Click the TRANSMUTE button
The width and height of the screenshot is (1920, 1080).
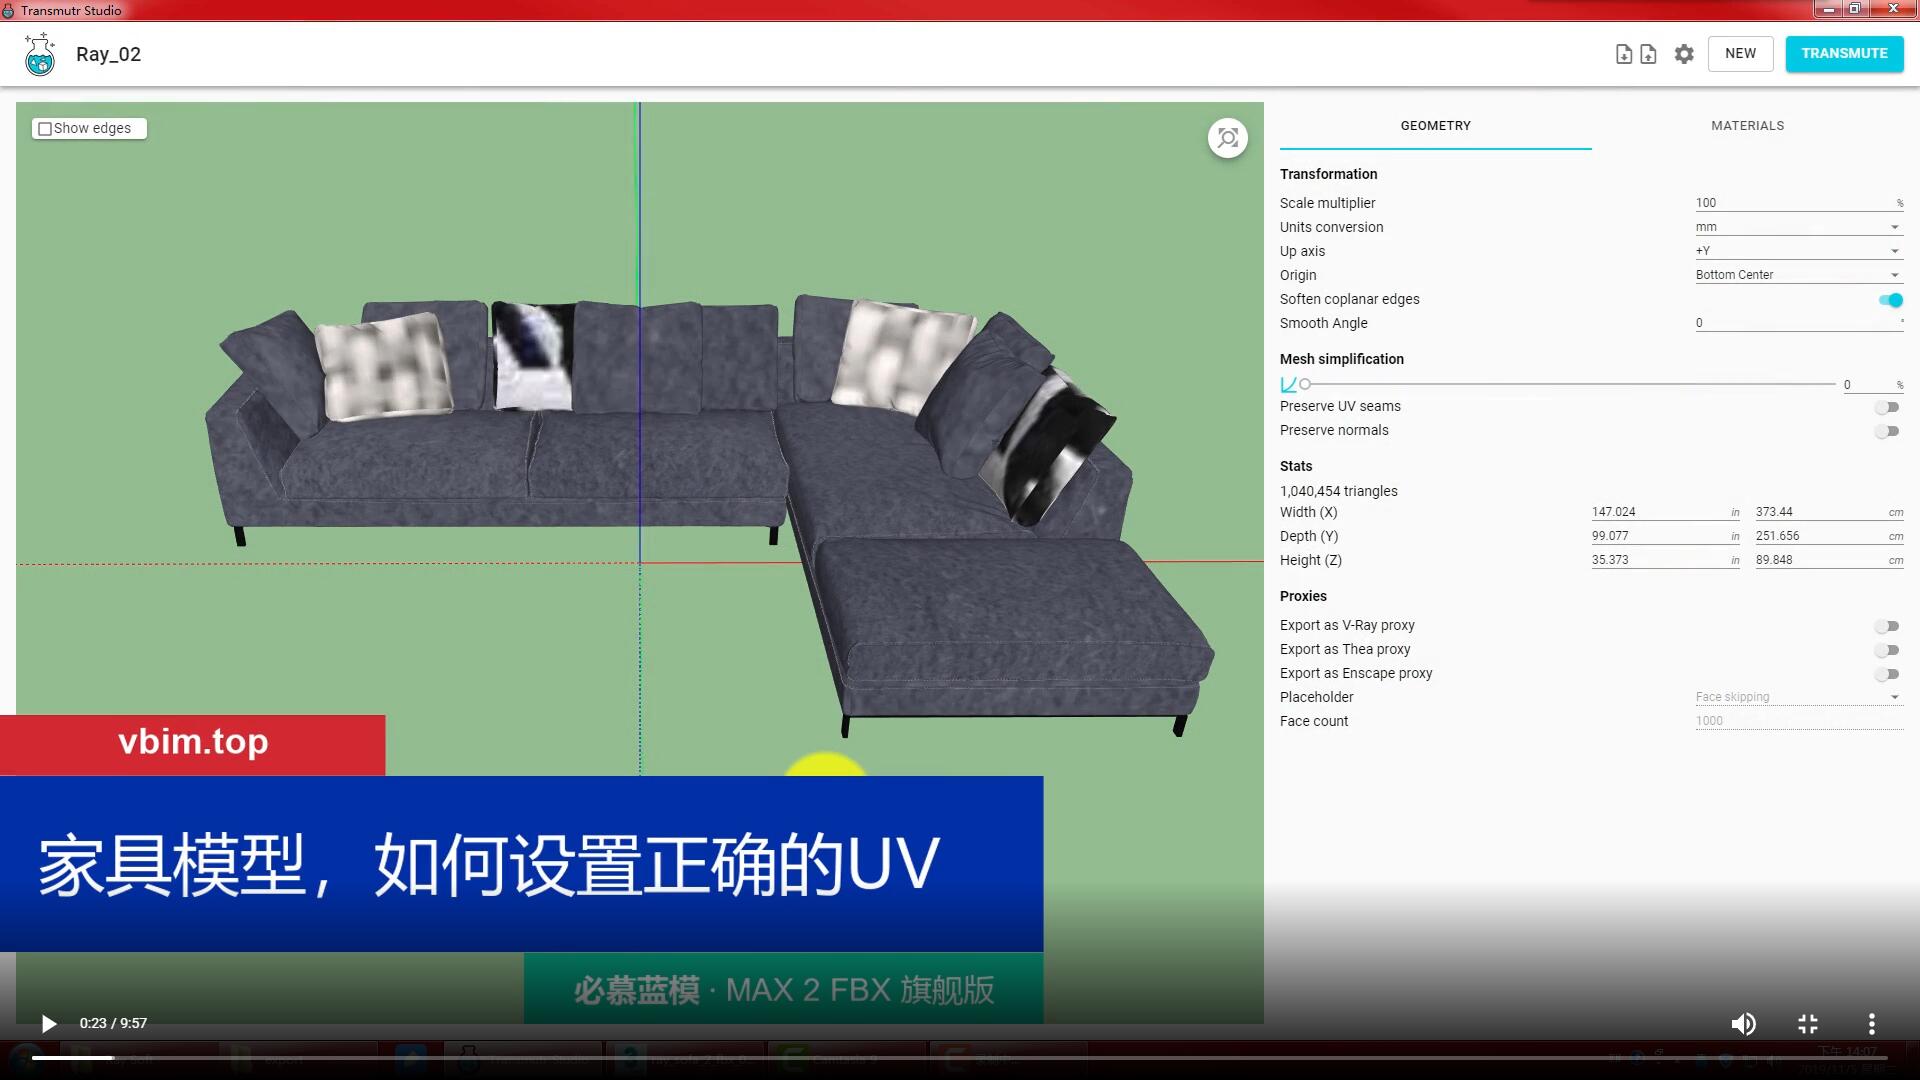[1844, 54]
